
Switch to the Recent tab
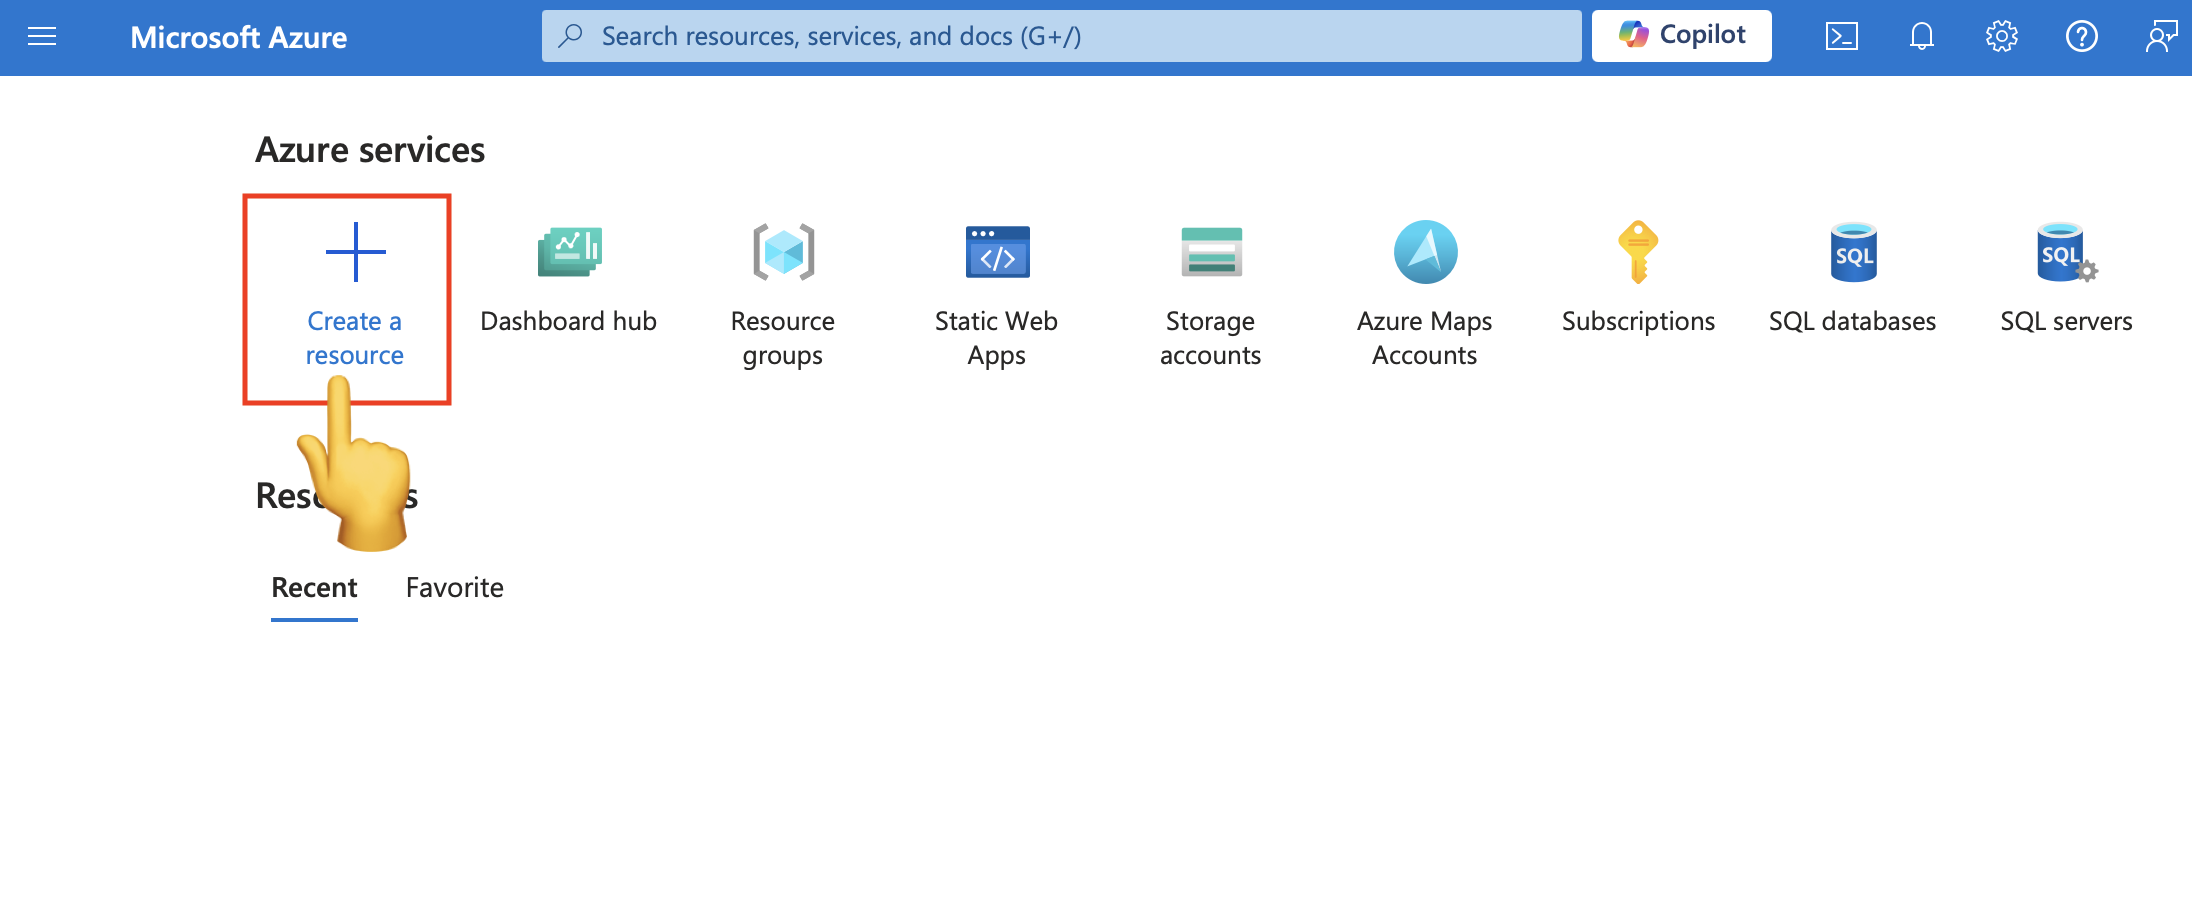pos(313,588)
